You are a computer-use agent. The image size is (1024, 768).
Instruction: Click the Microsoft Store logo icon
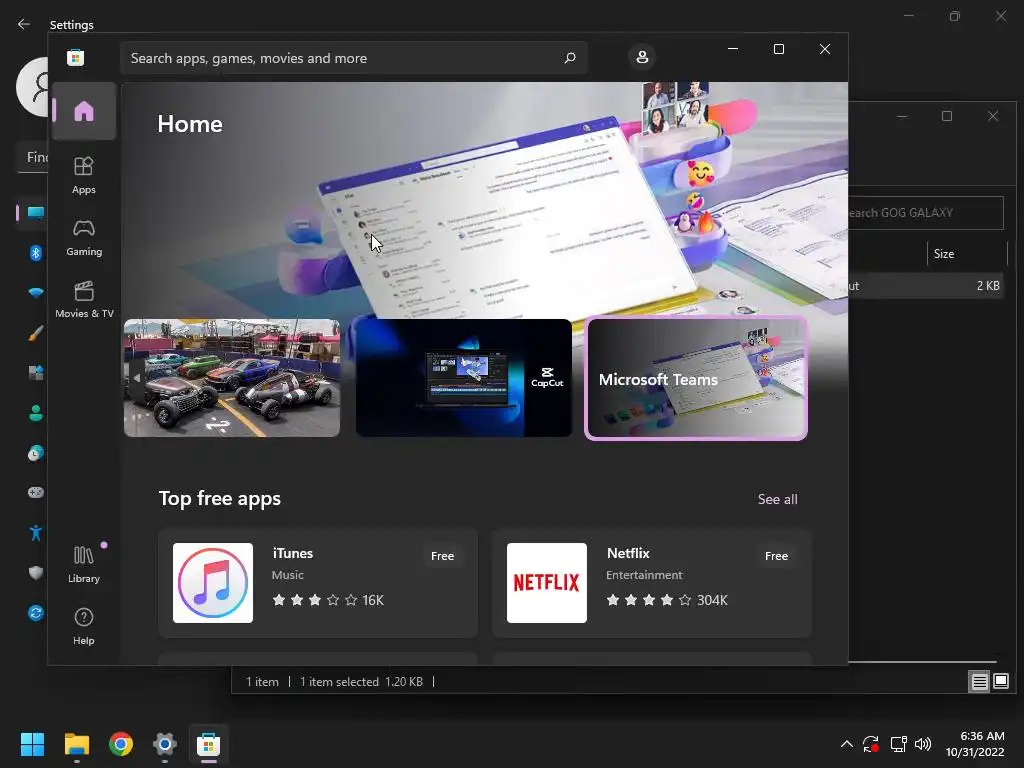tap(75, 57)
